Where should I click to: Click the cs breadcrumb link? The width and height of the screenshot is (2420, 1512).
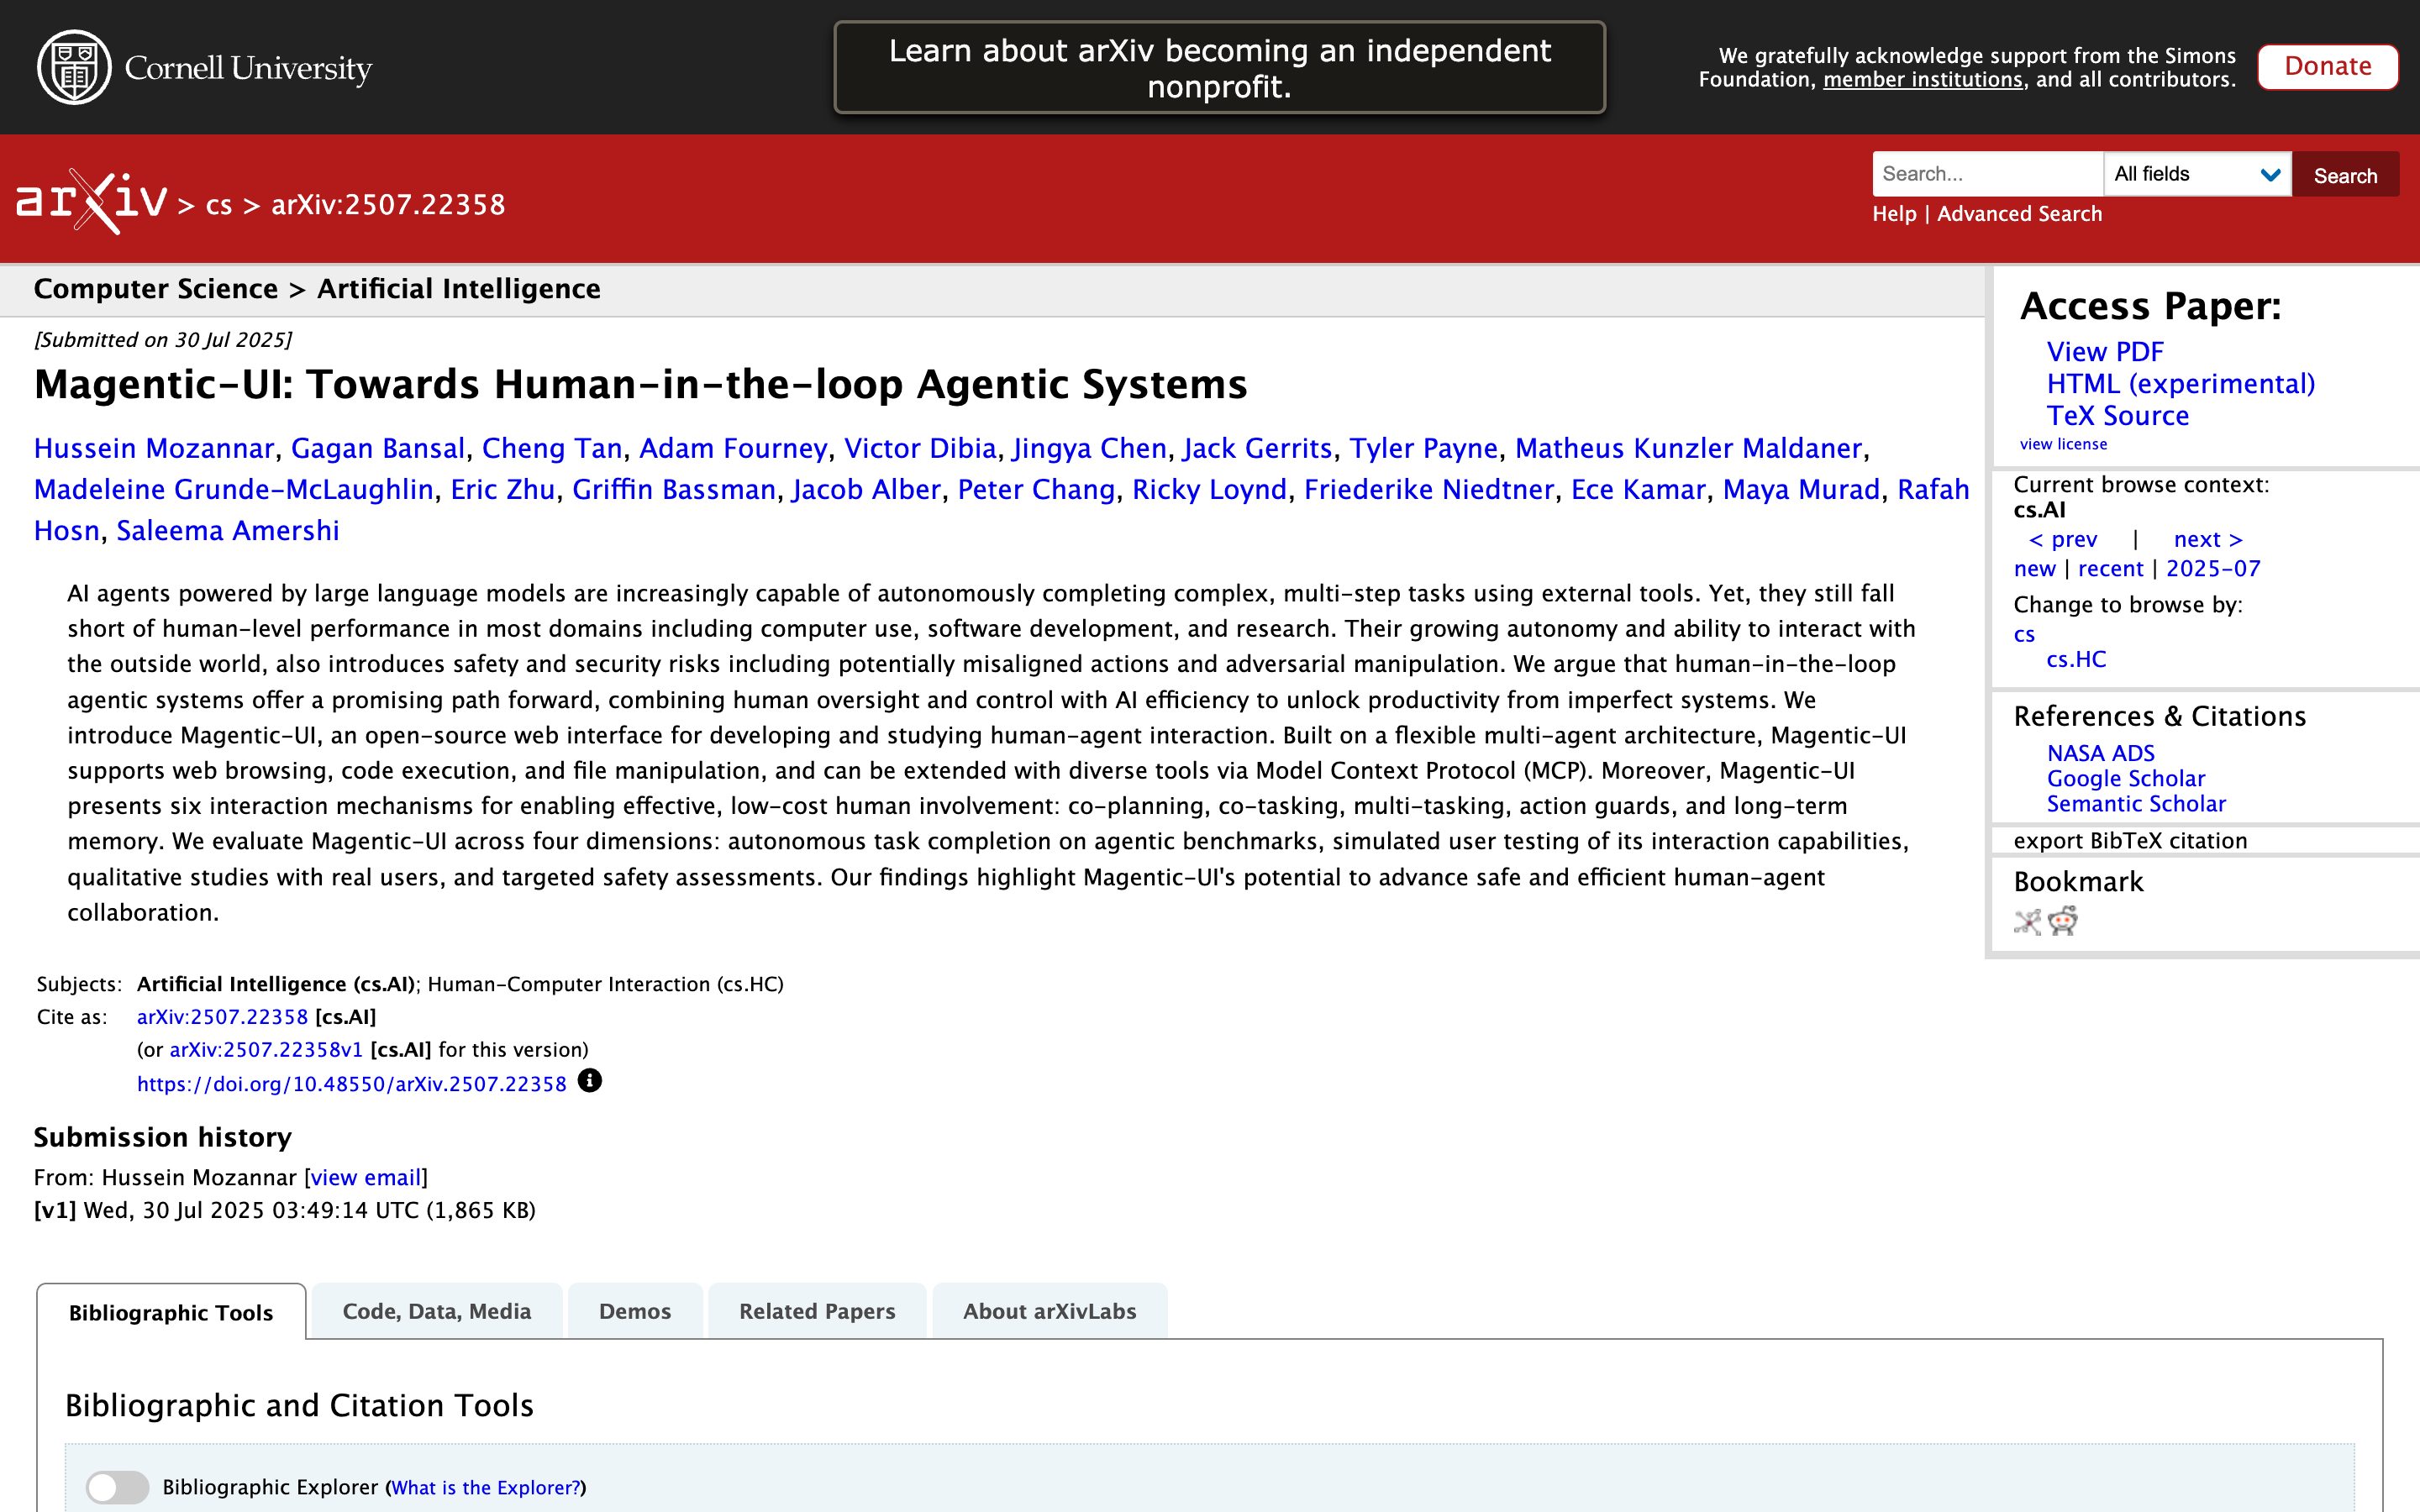tap(219, 205)
